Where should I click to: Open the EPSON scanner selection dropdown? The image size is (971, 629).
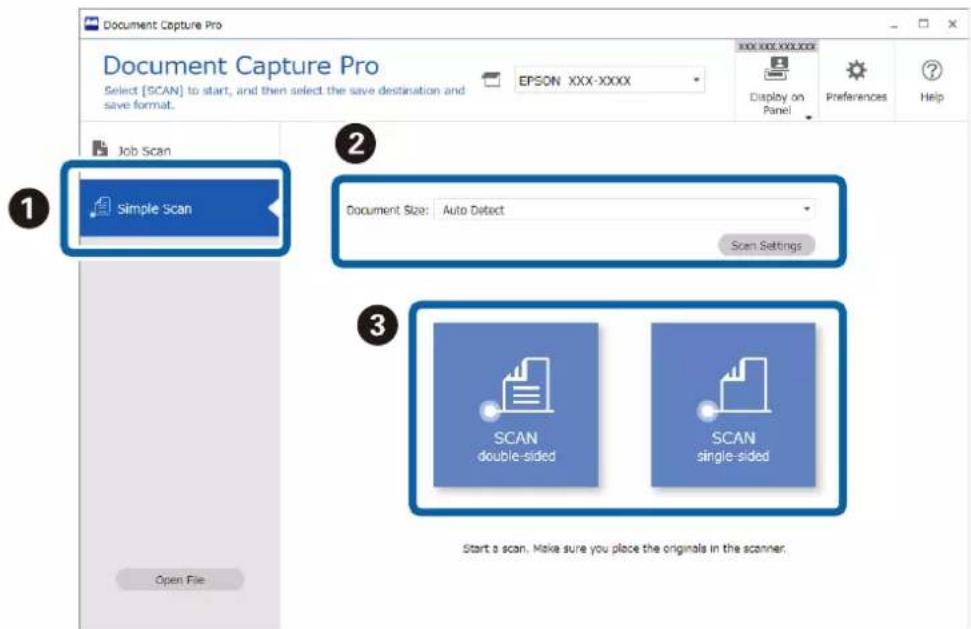609,80
